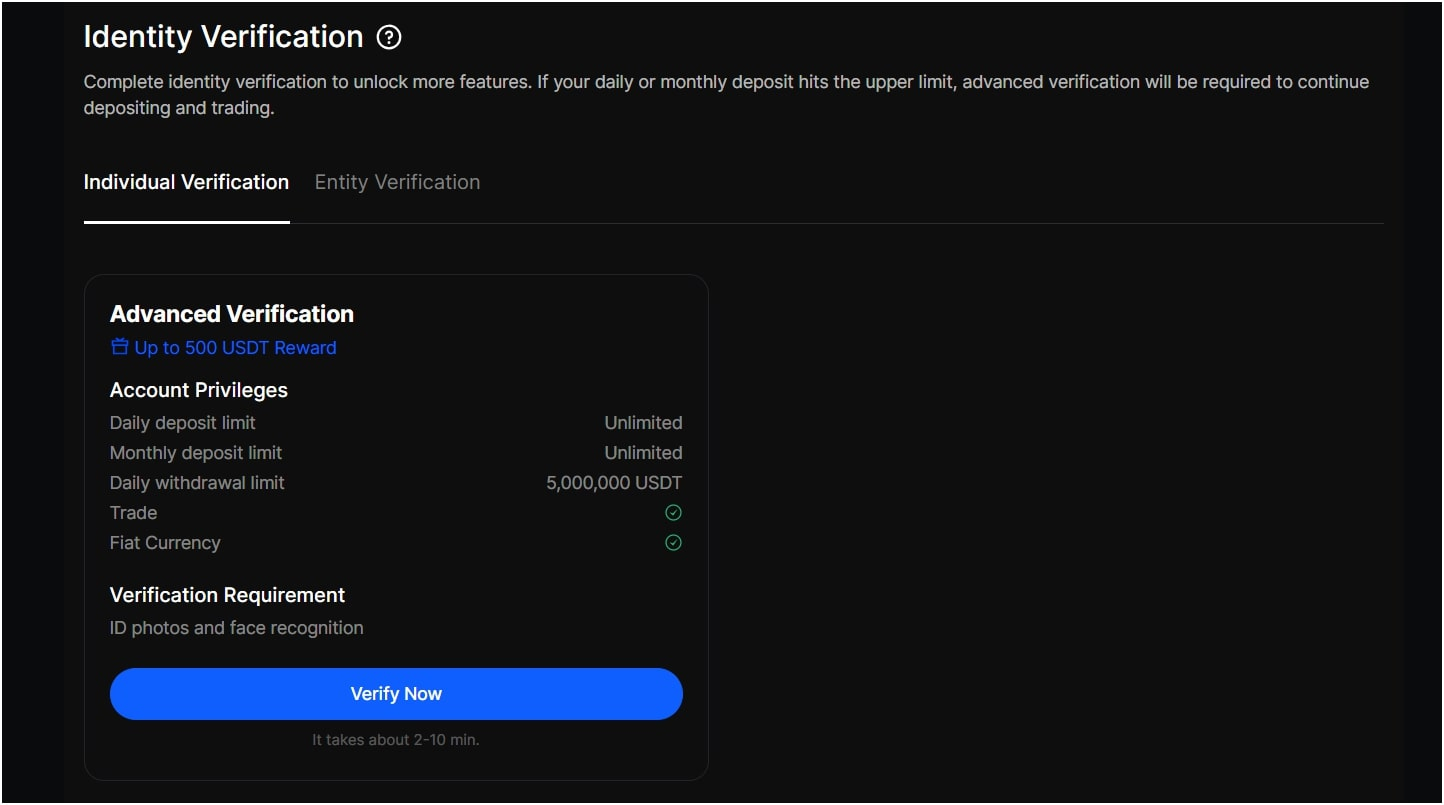Click the Daily withdrawal limit label
1444x805 pixels.
click(x=197, y=483)
